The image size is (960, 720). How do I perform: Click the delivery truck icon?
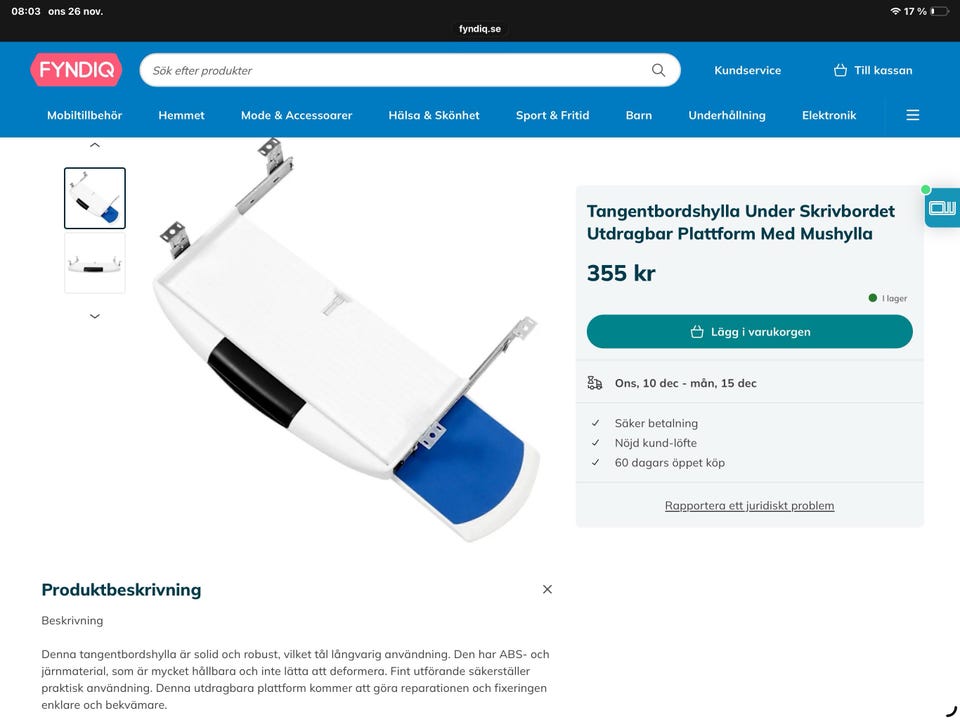pos(594,383)
